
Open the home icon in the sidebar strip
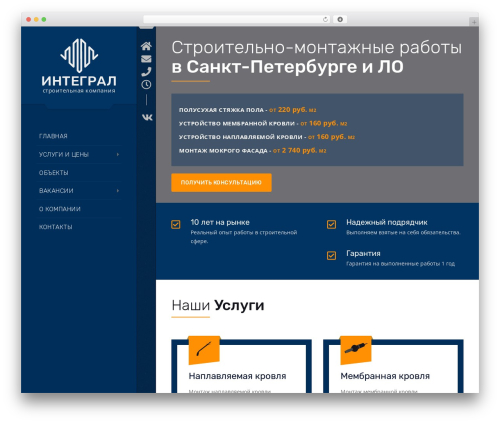[146, 46]
